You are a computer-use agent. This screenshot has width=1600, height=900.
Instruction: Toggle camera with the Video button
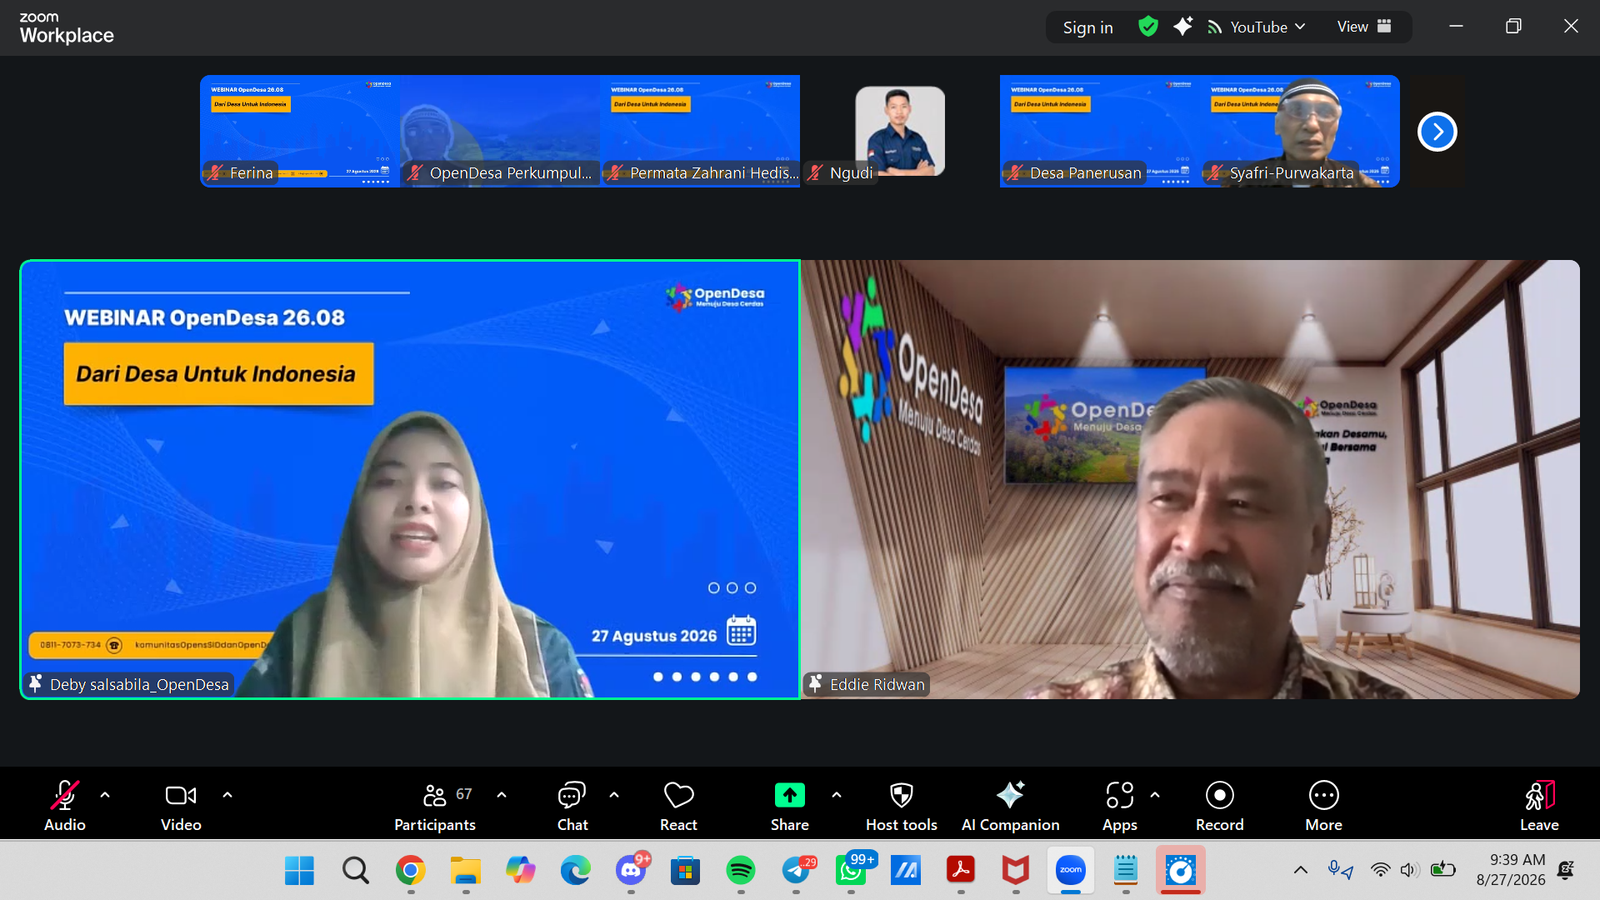pos(181,805)
